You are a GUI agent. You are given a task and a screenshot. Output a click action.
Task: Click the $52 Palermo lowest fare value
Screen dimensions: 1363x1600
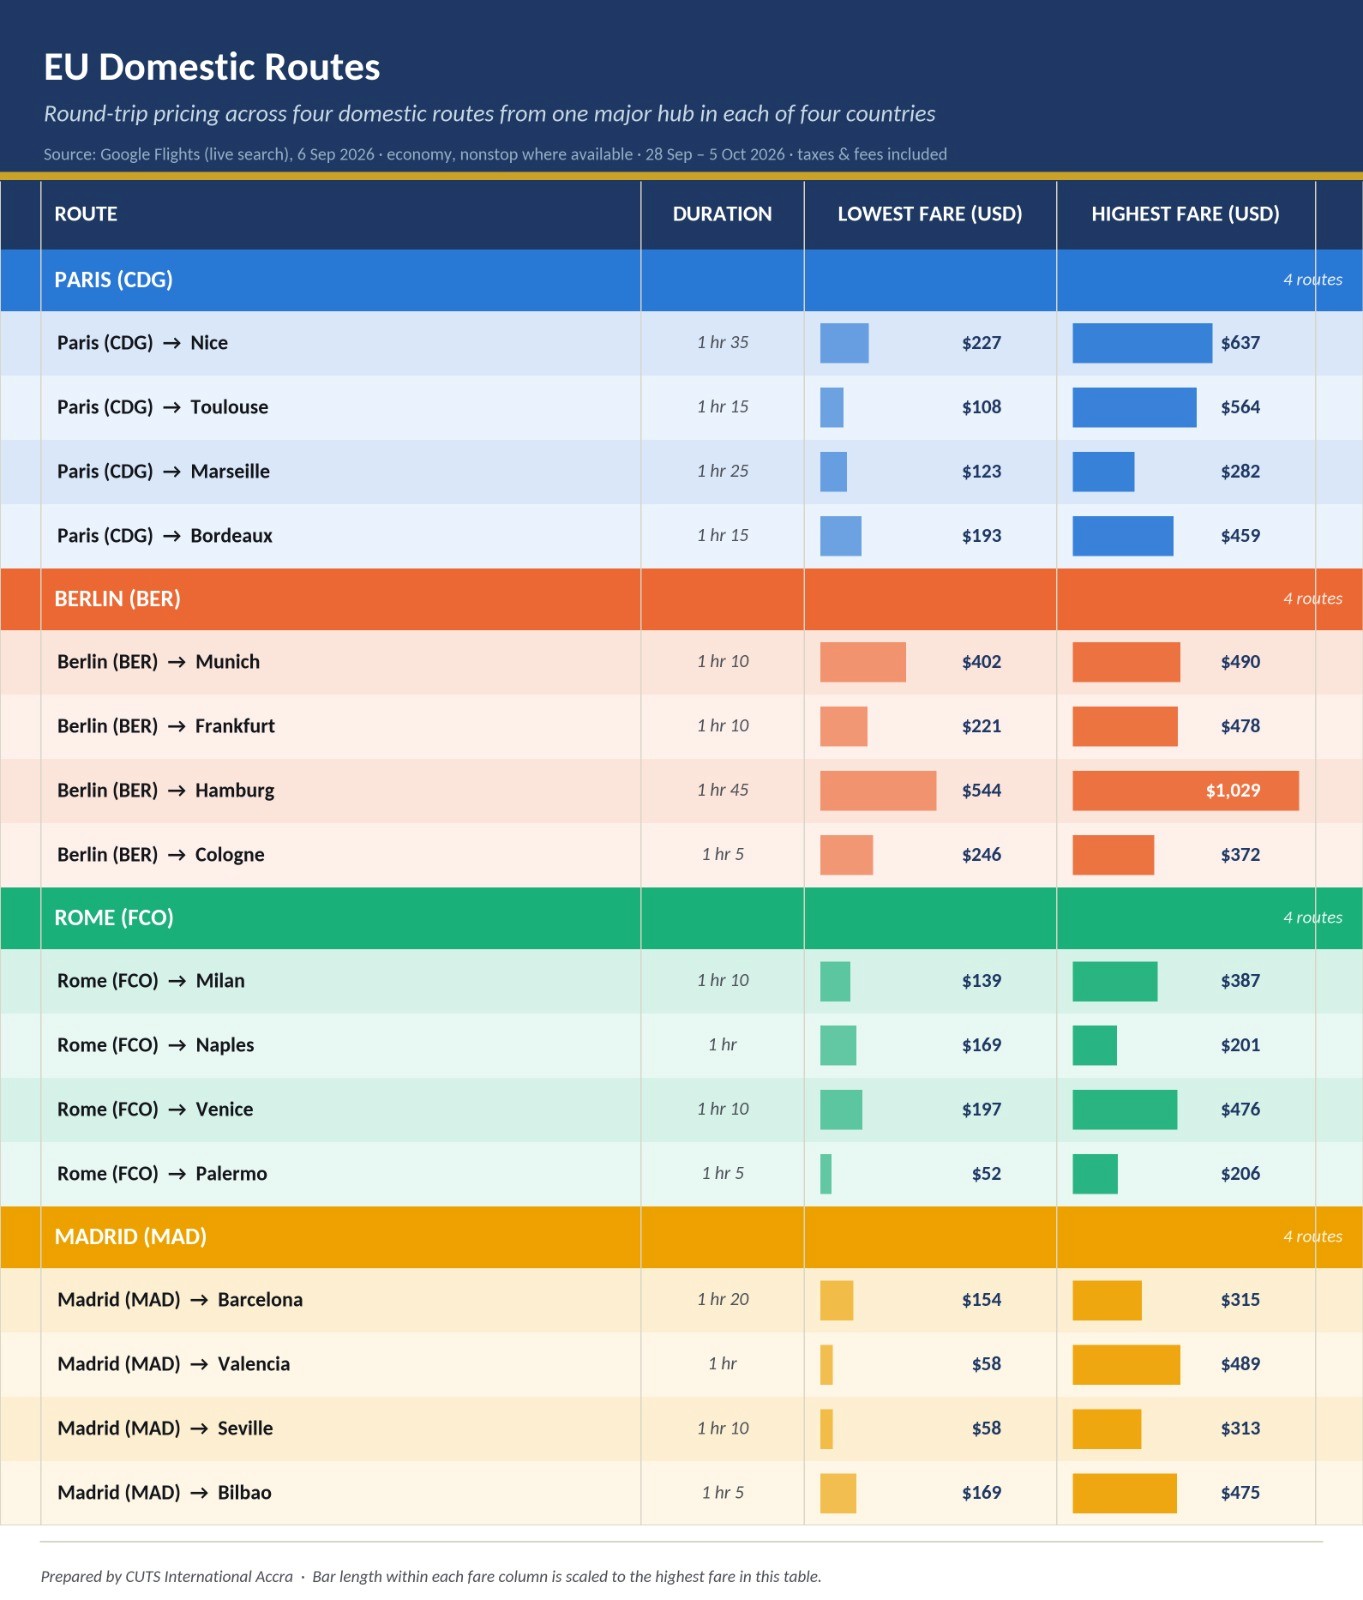(986, 1174)
